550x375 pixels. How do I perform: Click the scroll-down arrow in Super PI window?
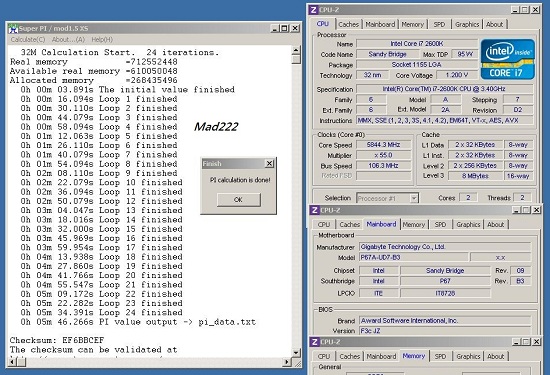coord(296,353)
